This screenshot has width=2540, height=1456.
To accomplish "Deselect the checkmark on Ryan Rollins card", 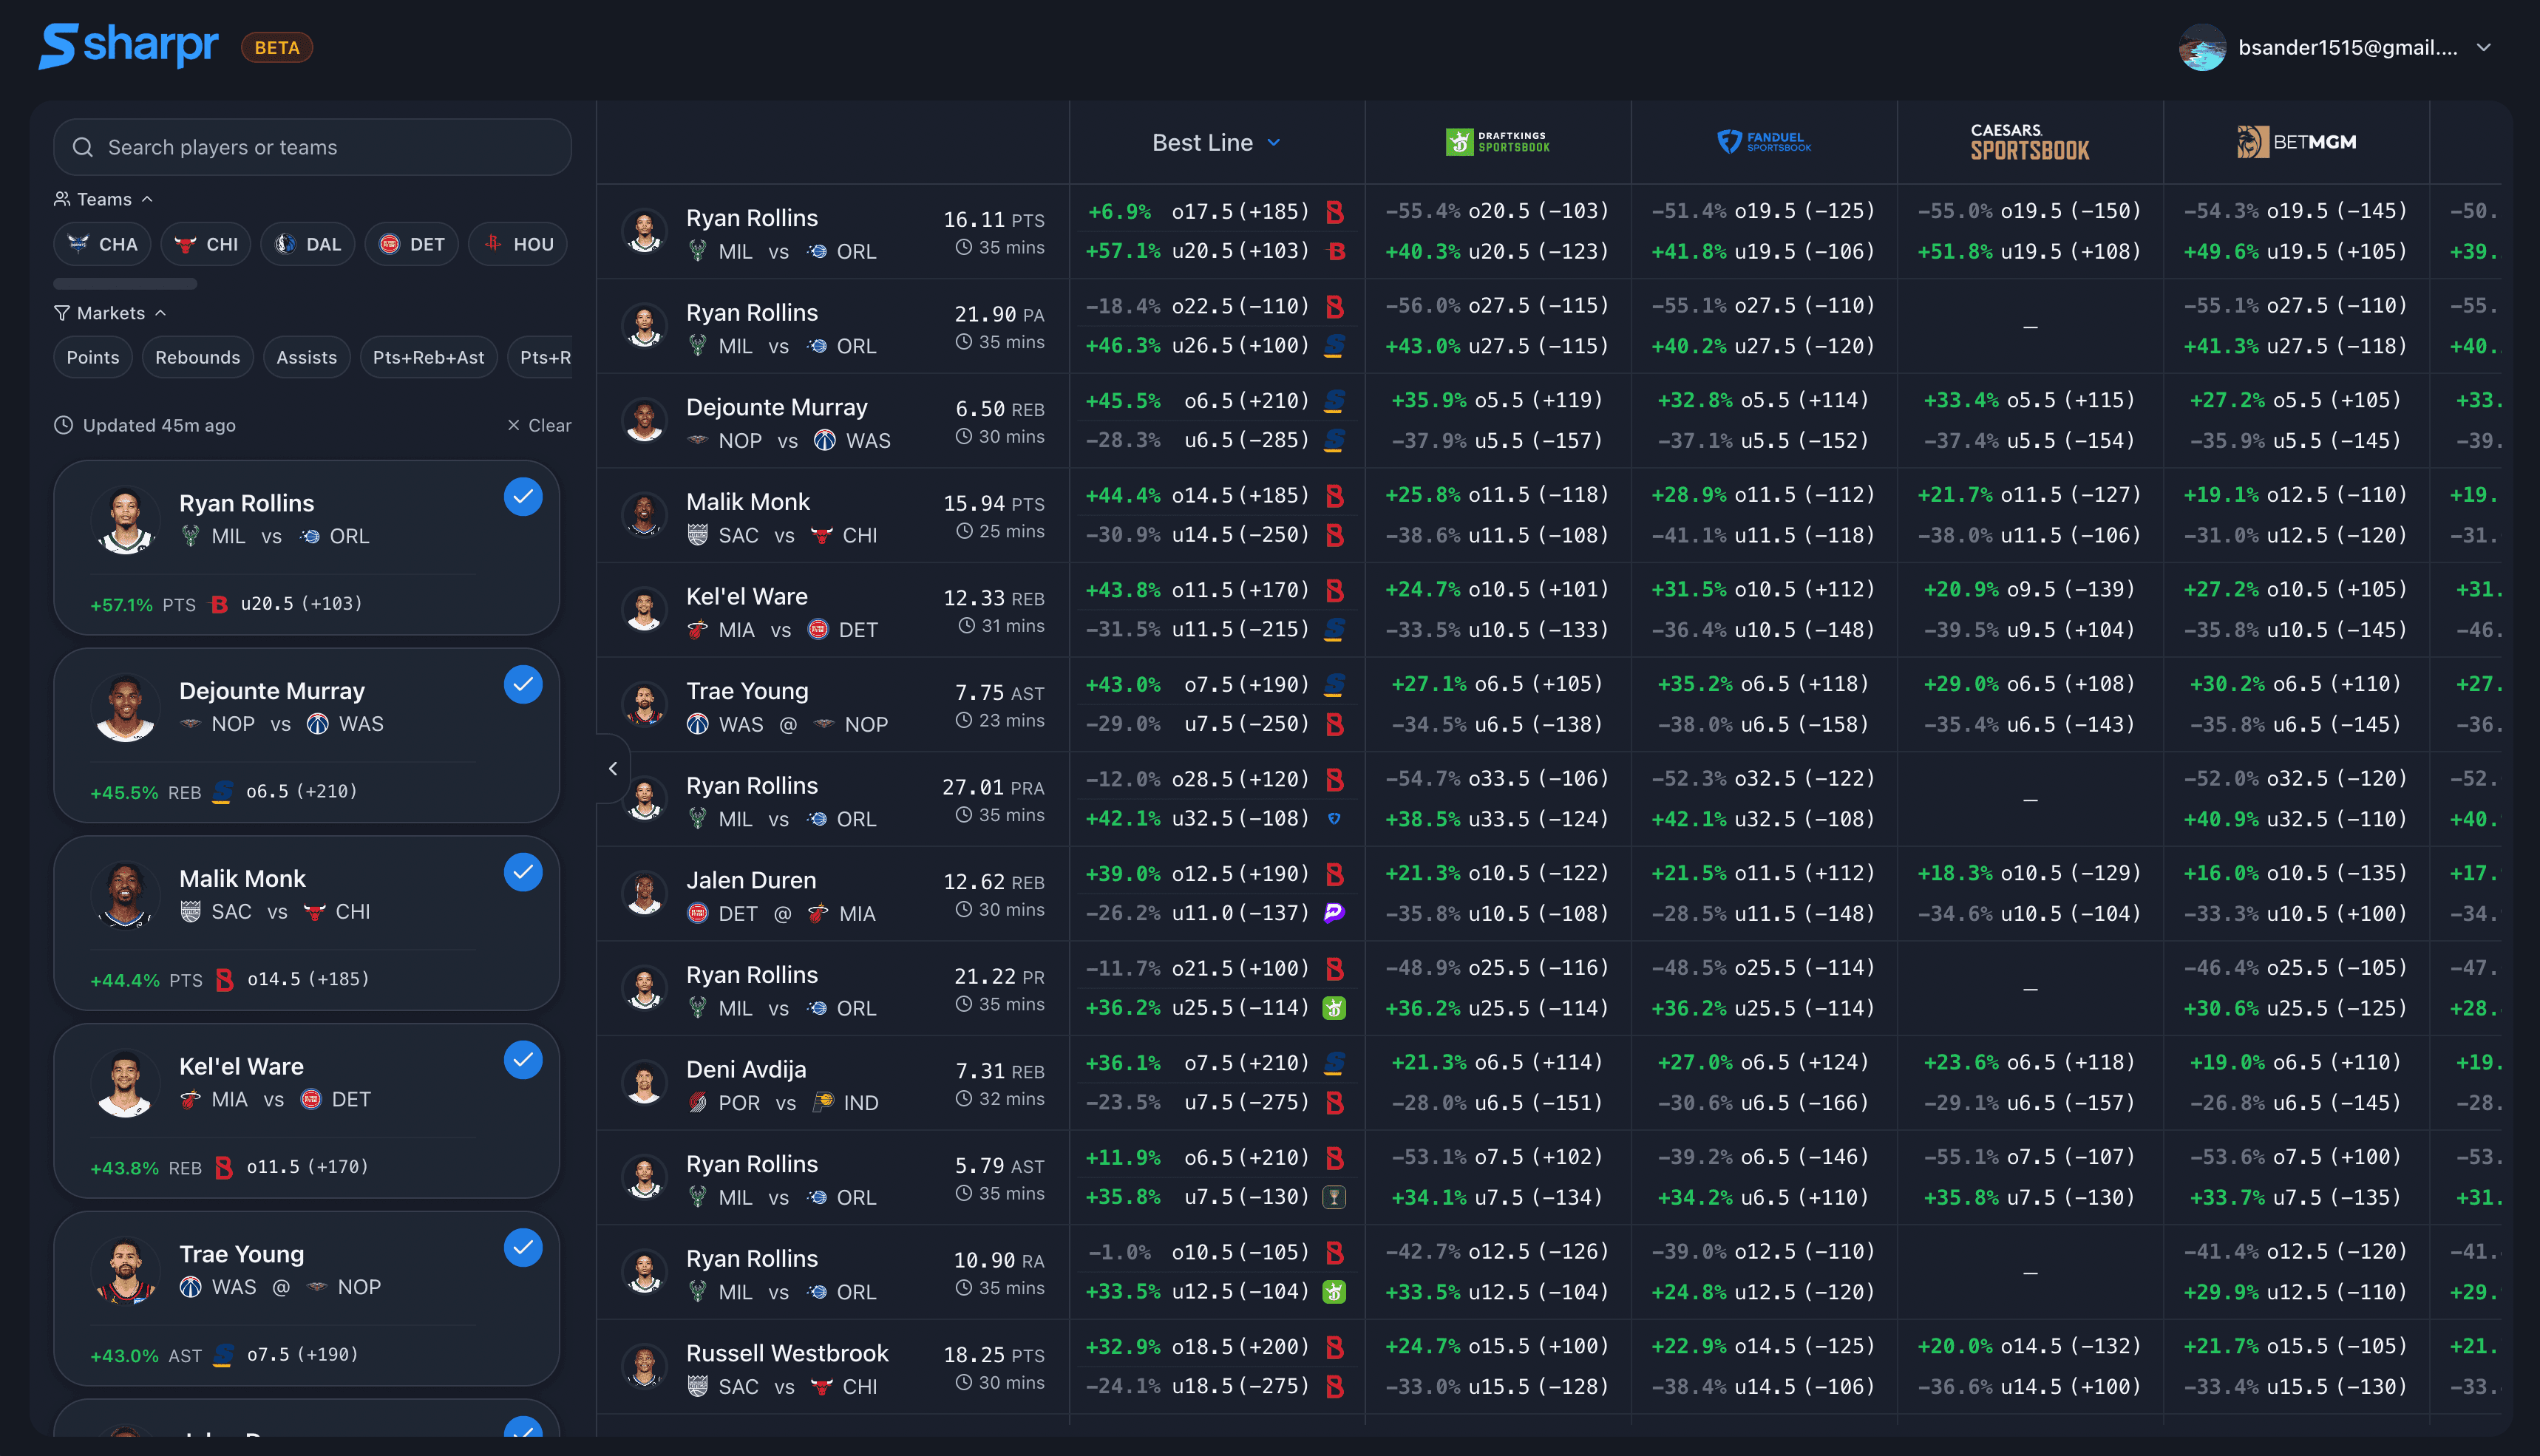I will pyautogui.click(x=522, y=496).
